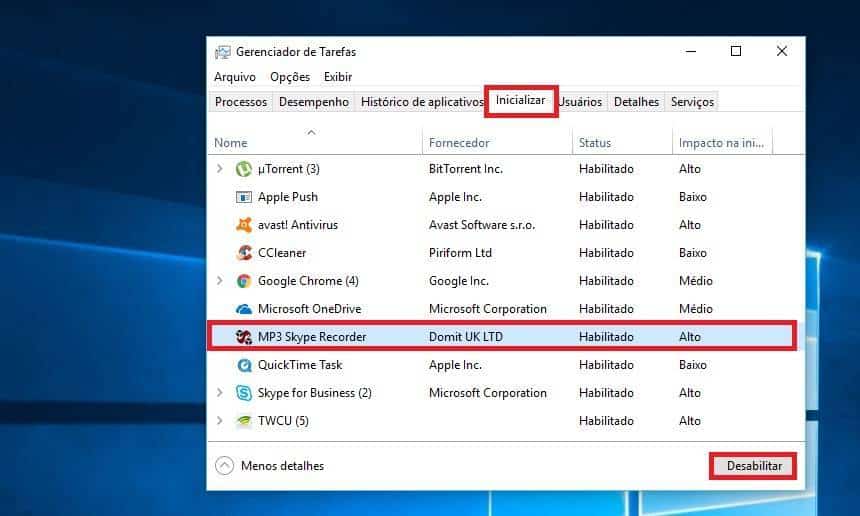The height and width of the screenshot is (516, 860).
Task: Maximize the Gerenciador de Tarefas window
Action: coord(736,52)
